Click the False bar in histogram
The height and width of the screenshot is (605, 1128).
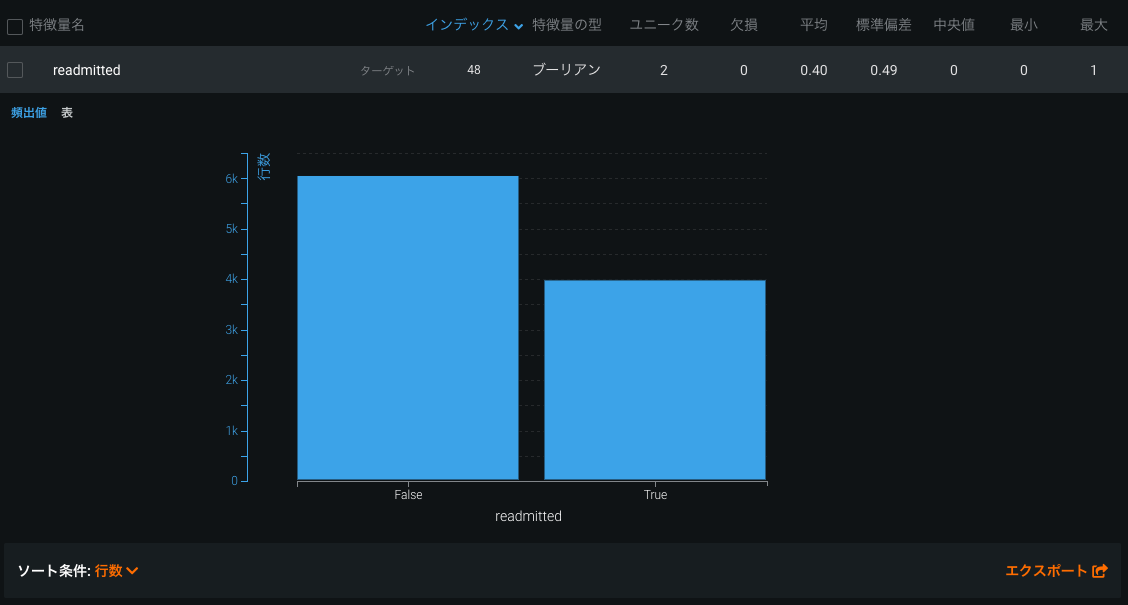pyautogui.click(x=408, y=328)
